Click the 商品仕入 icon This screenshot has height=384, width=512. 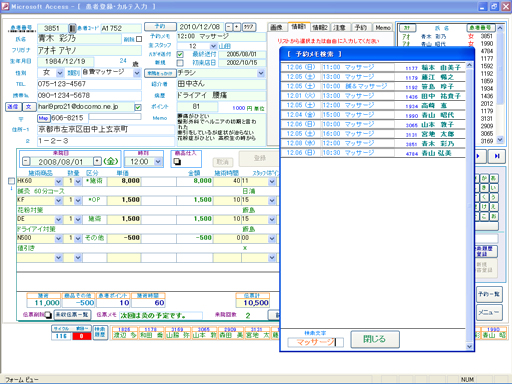[x=177, y=162]
